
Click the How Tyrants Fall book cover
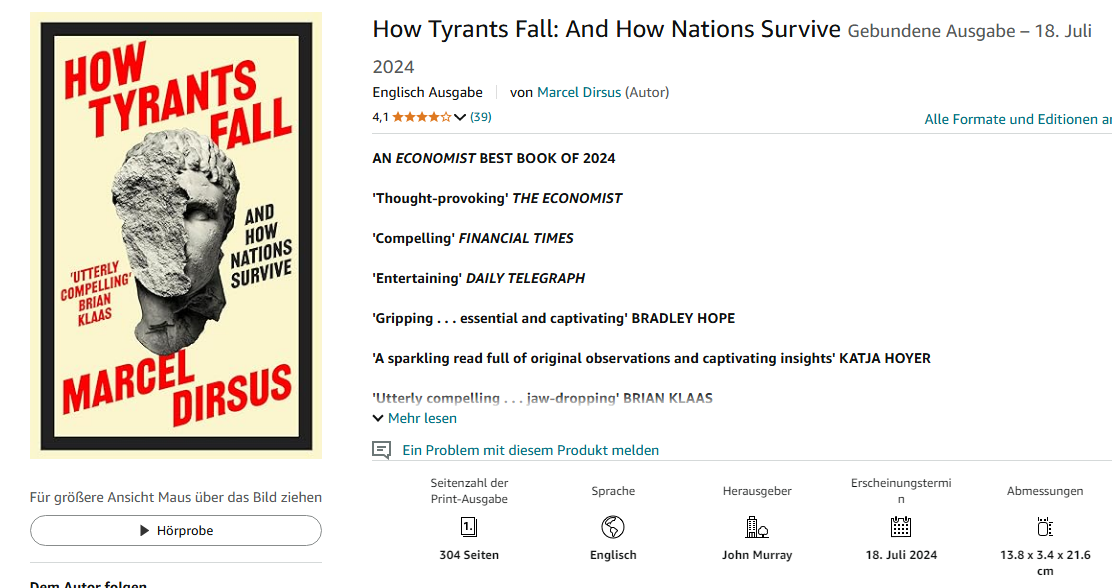[176, 236]
